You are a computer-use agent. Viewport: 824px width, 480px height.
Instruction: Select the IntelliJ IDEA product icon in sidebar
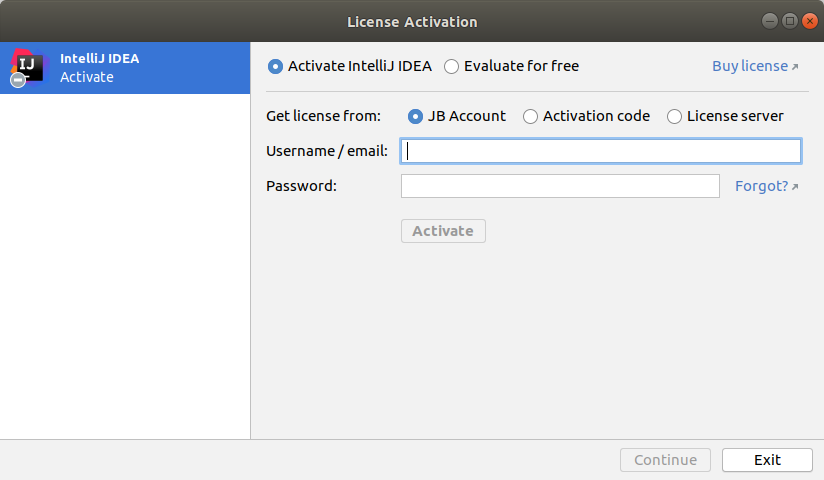click(28, 68)
